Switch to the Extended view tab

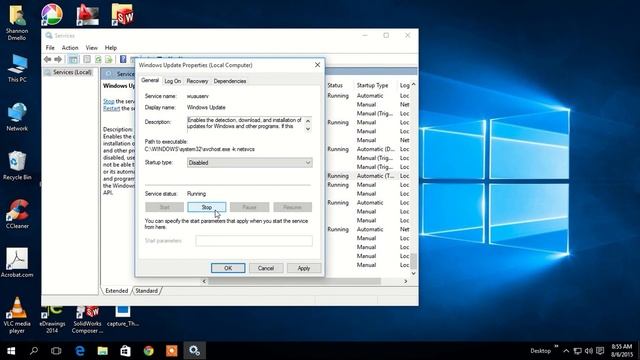coord(116,291)
